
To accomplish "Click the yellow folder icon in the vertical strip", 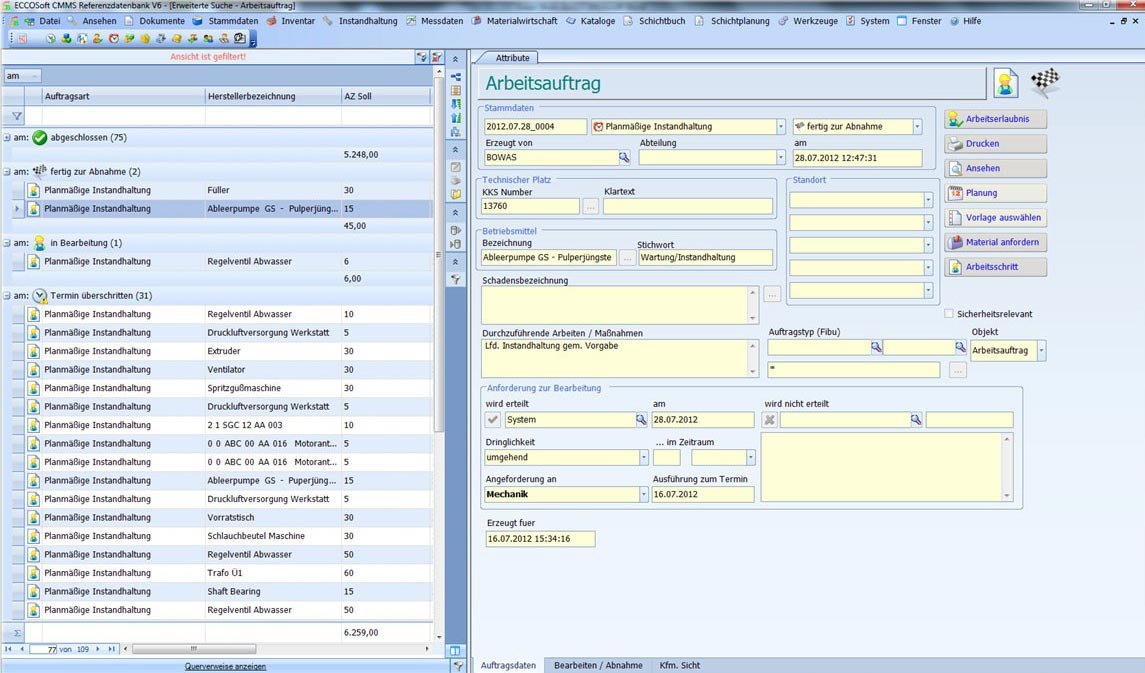I will click(x=456, y=195).
